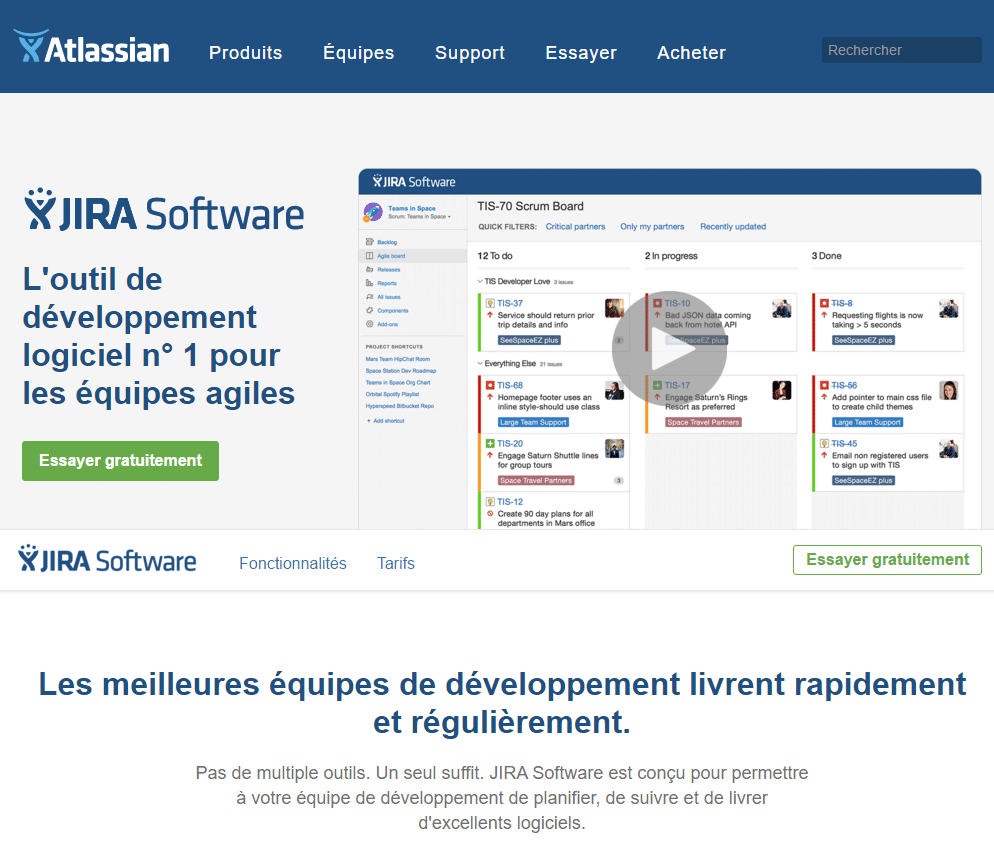Toggle the Only my partners quick filter

coord(652,227)
